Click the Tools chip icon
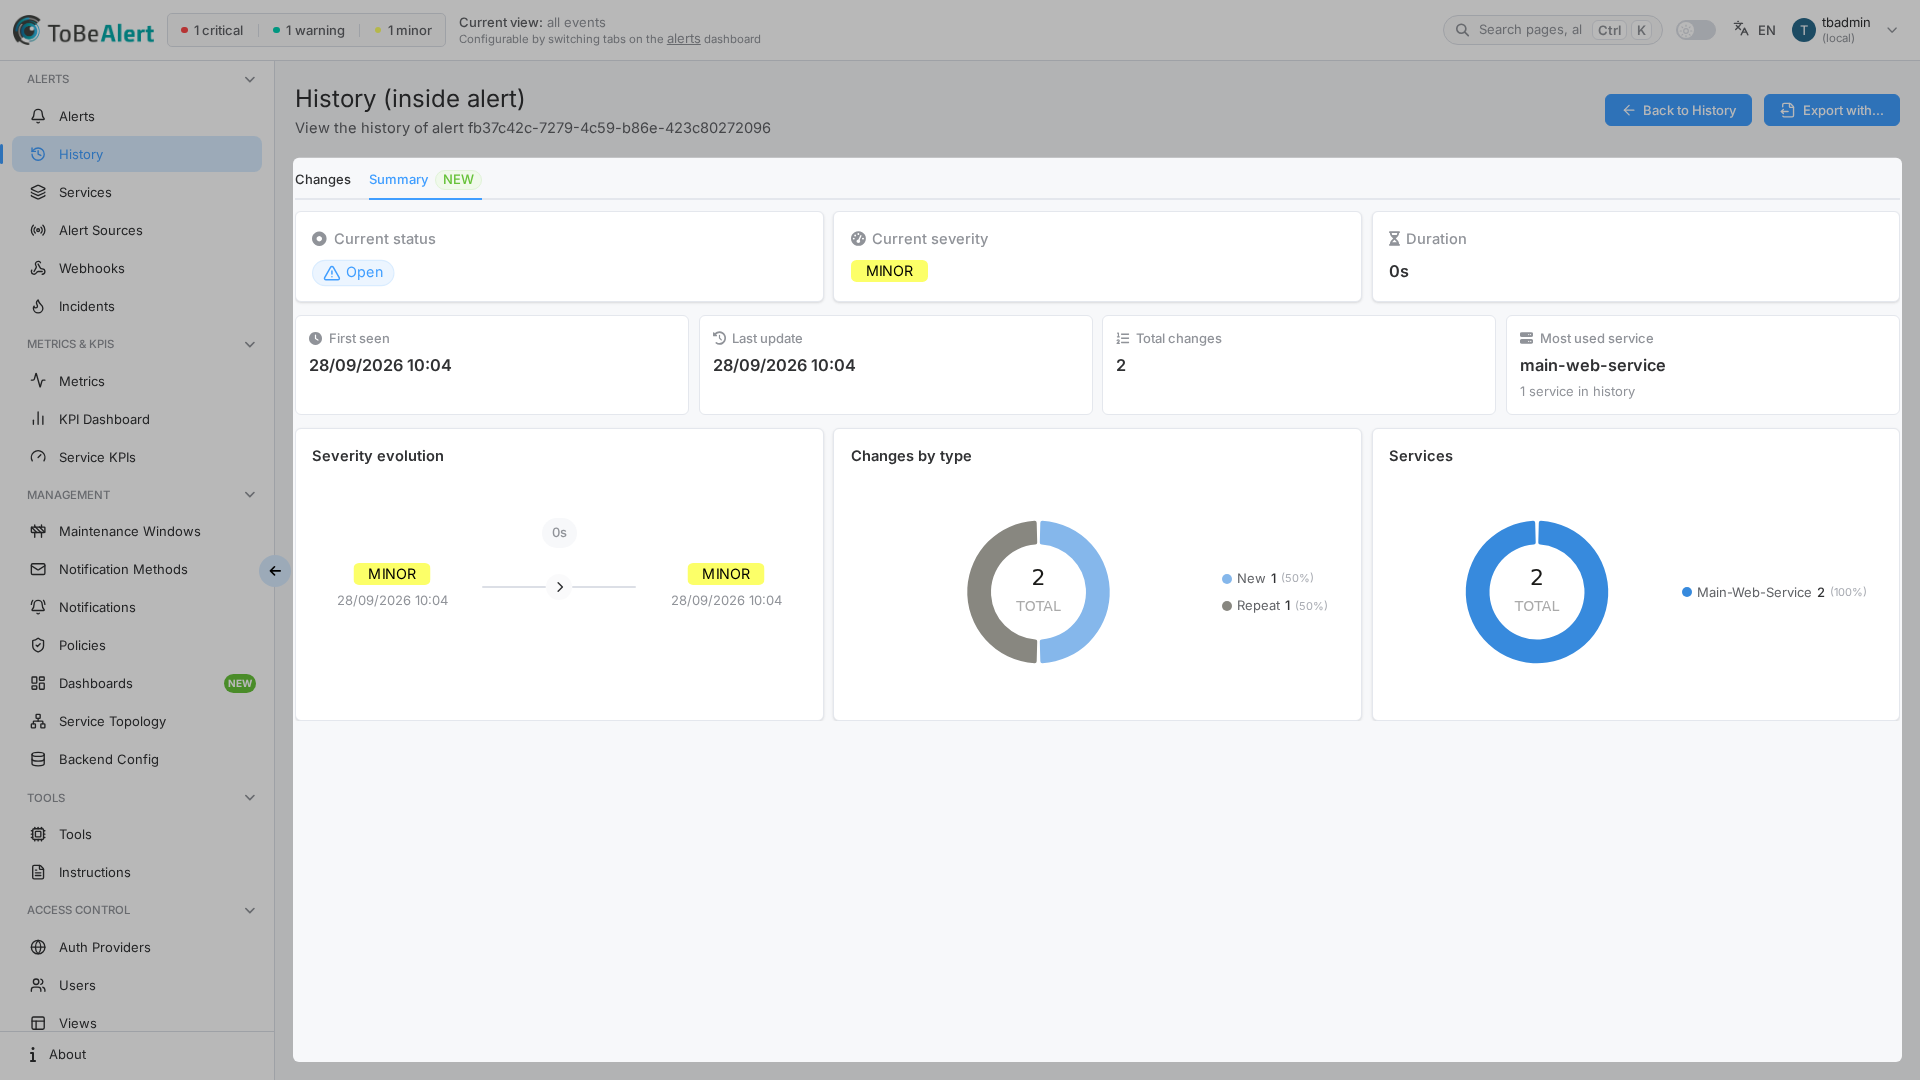This screenshot has height=1080, width=1920. point(38,834)
